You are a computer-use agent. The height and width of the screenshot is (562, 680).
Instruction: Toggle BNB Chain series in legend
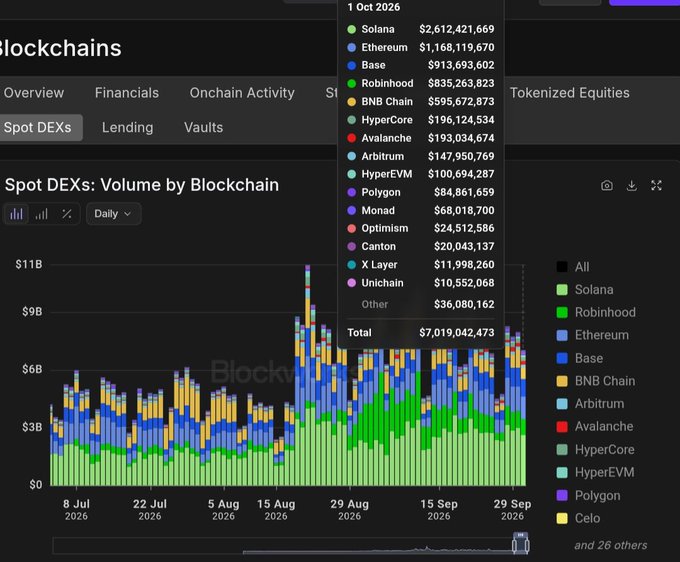pos(596,381)
